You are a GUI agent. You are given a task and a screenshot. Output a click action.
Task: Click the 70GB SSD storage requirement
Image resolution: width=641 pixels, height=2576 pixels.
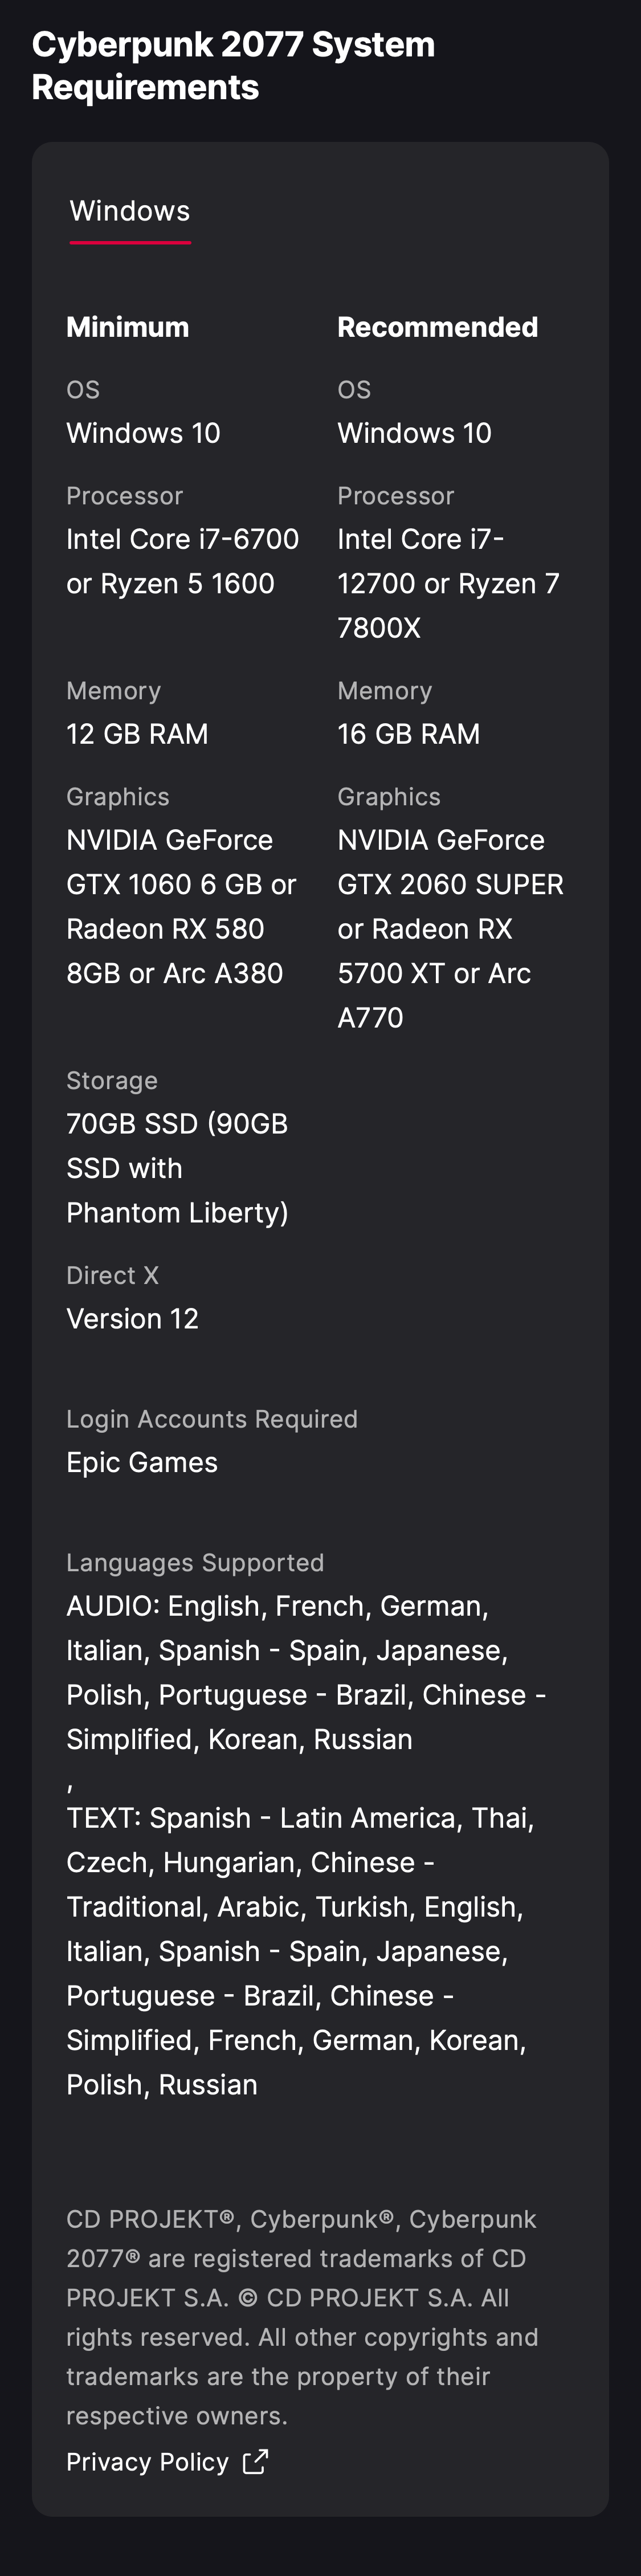176,1123
